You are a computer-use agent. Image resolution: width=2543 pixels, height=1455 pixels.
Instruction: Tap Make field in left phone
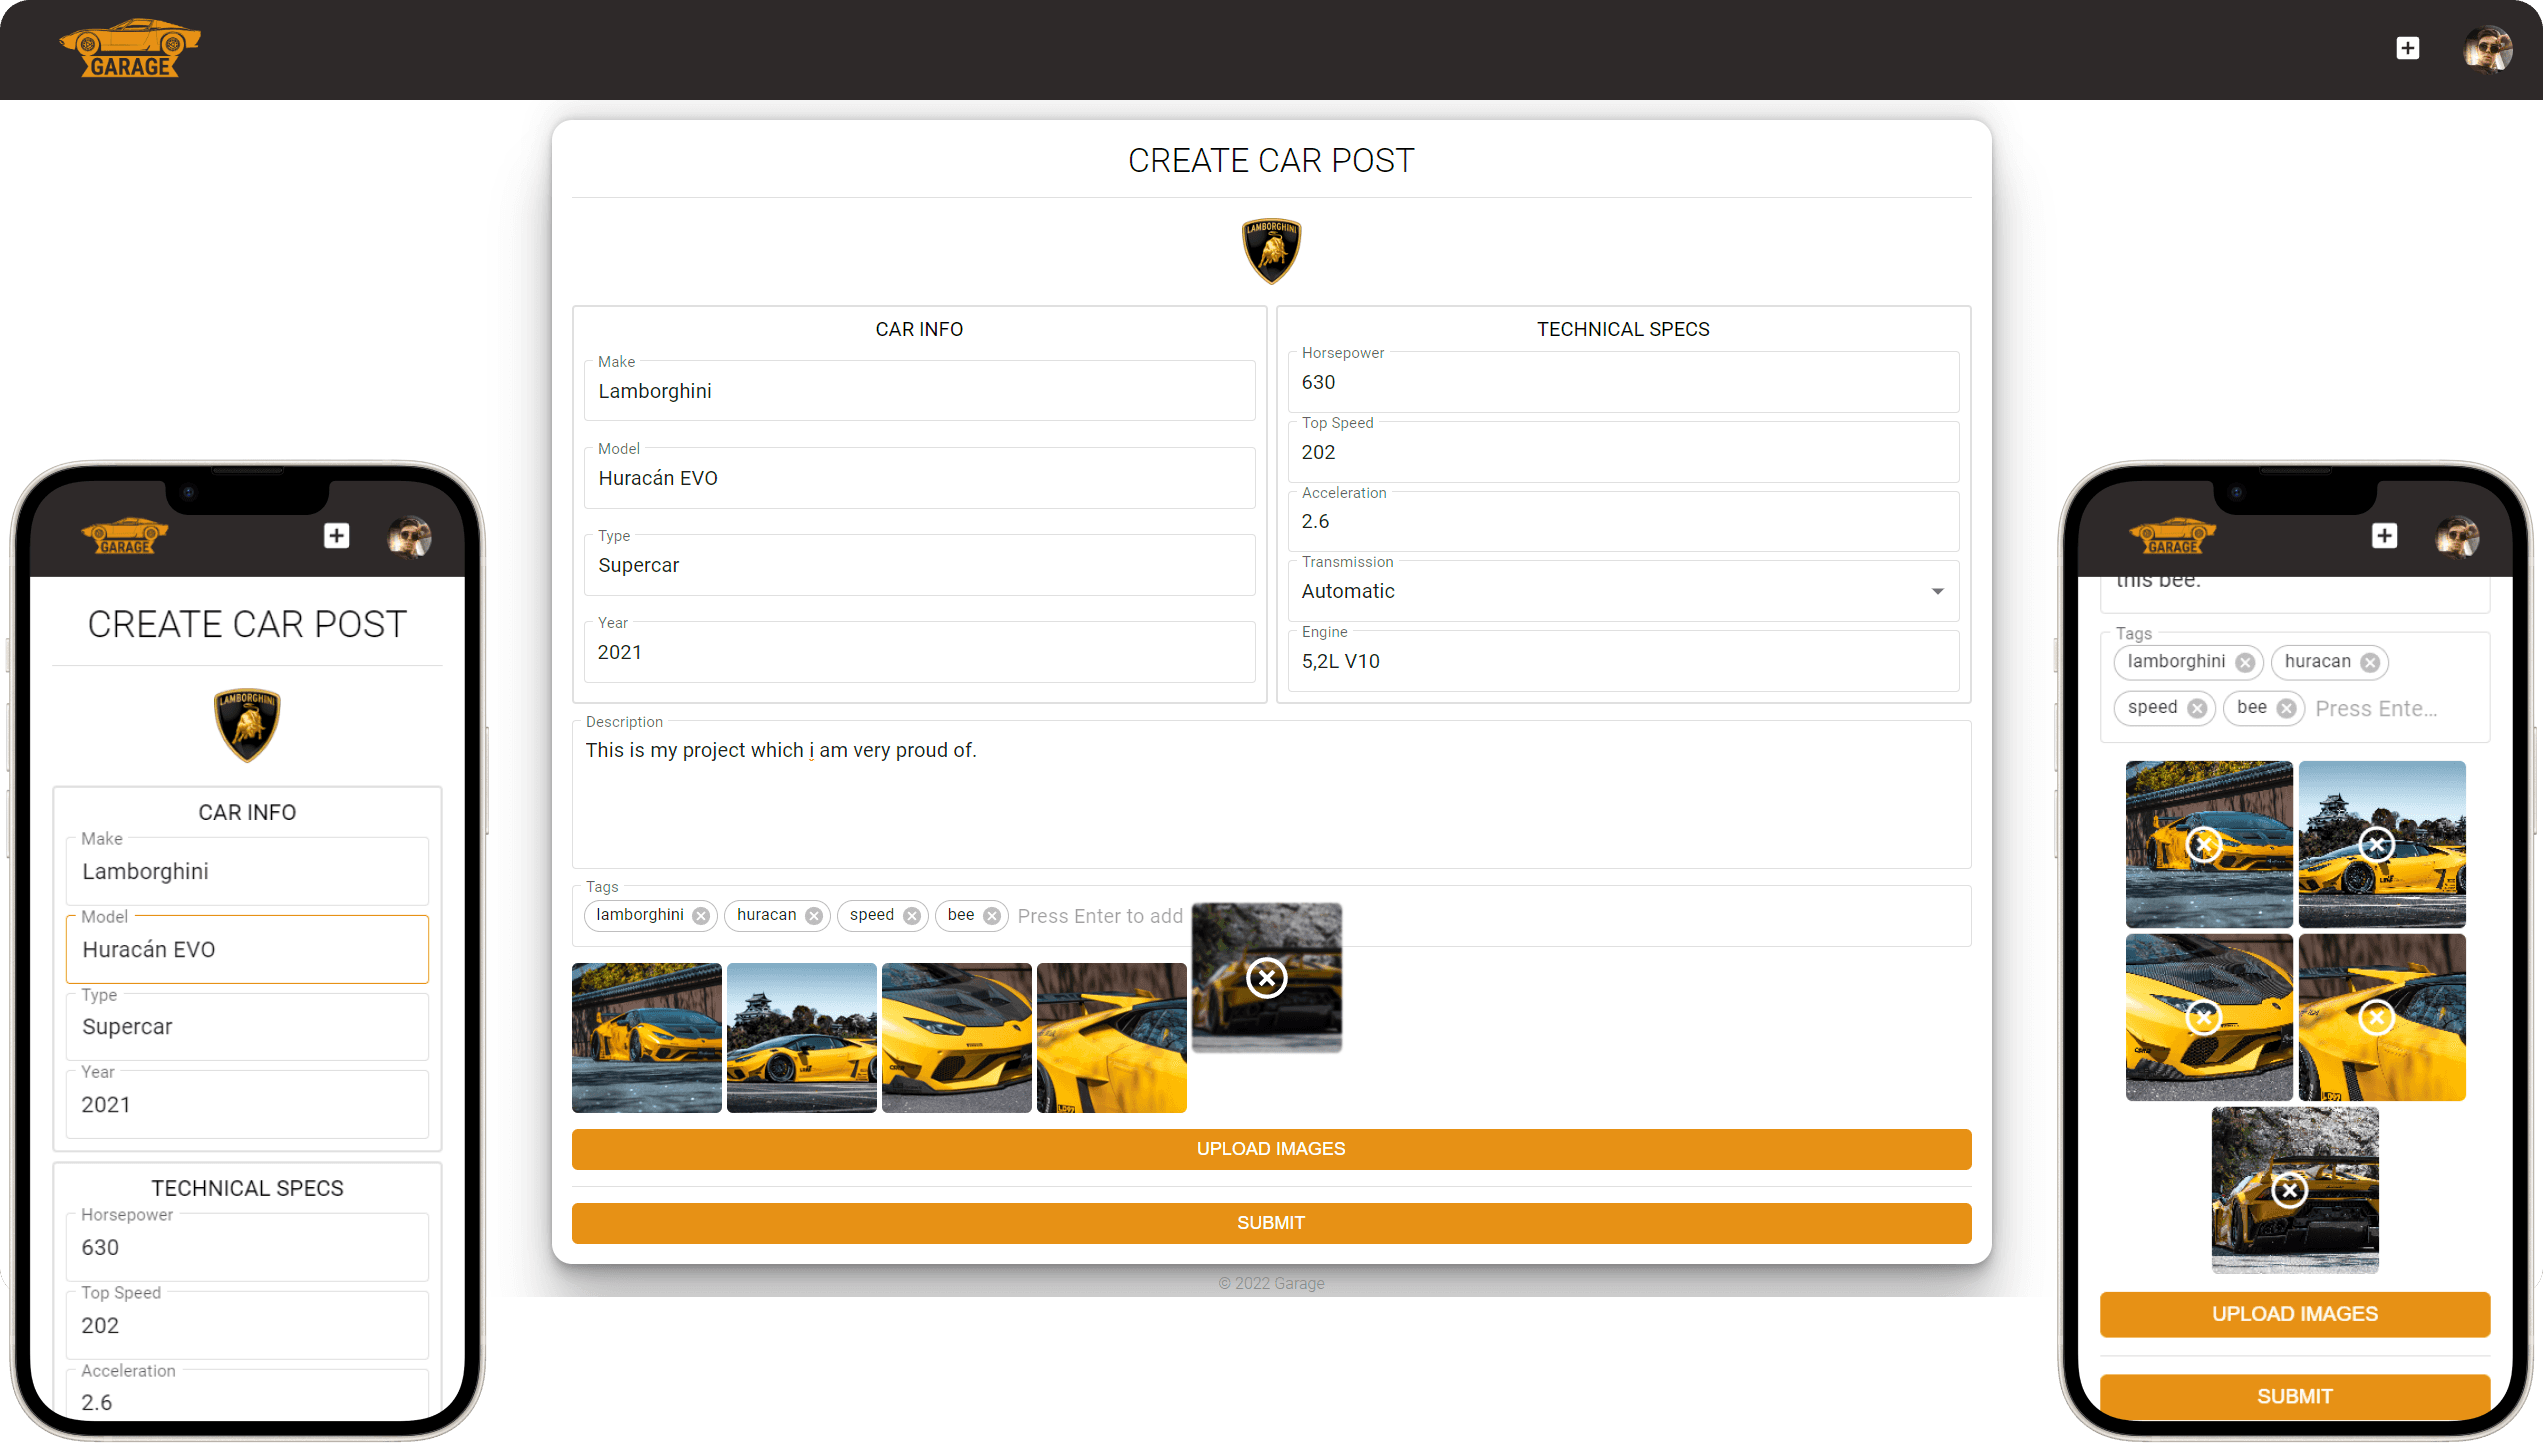pos(247,871)
